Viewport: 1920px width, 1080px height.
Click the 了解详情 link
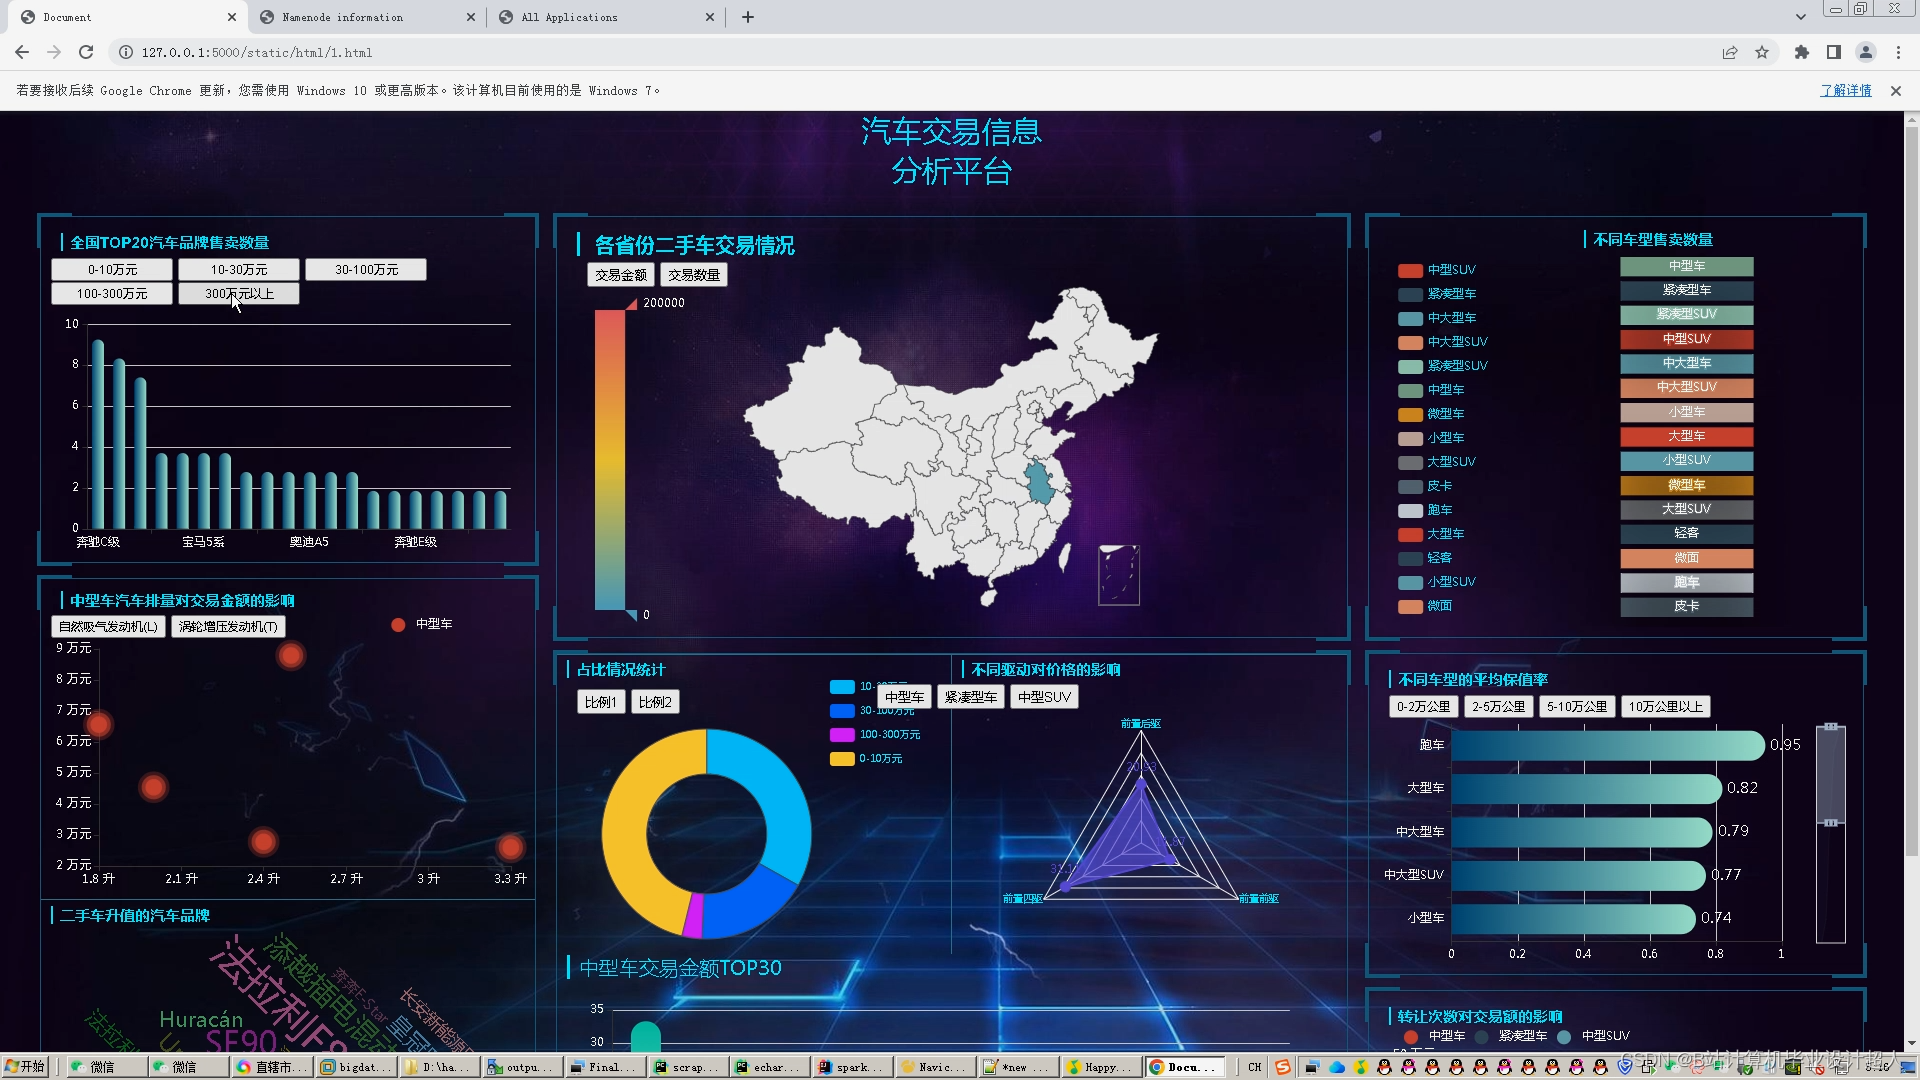1845,90
